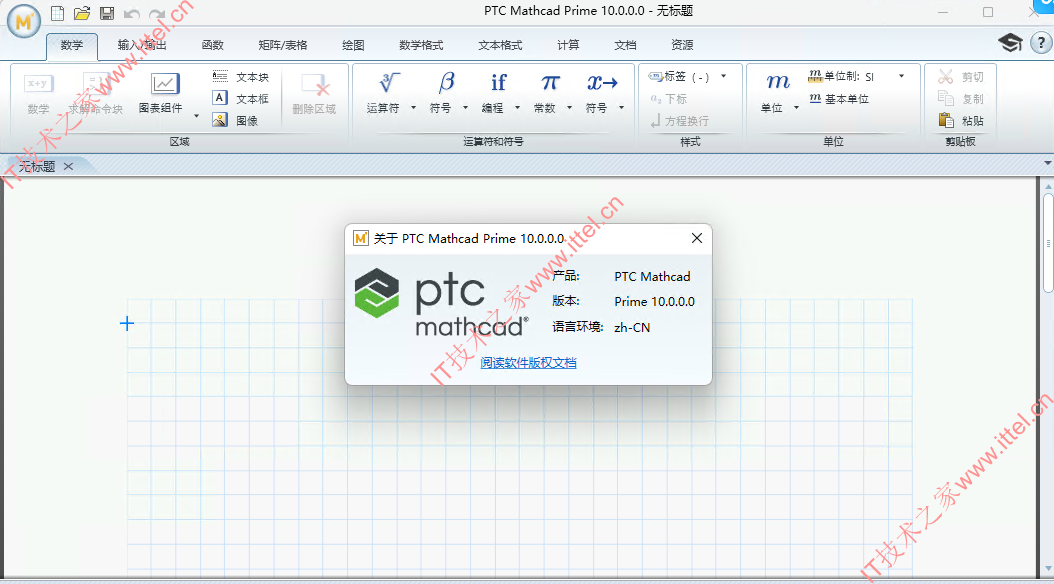Click version text Prime 10.0.0.0
Viewport: 1054px width, 584px height.
[x=655, y=302]
